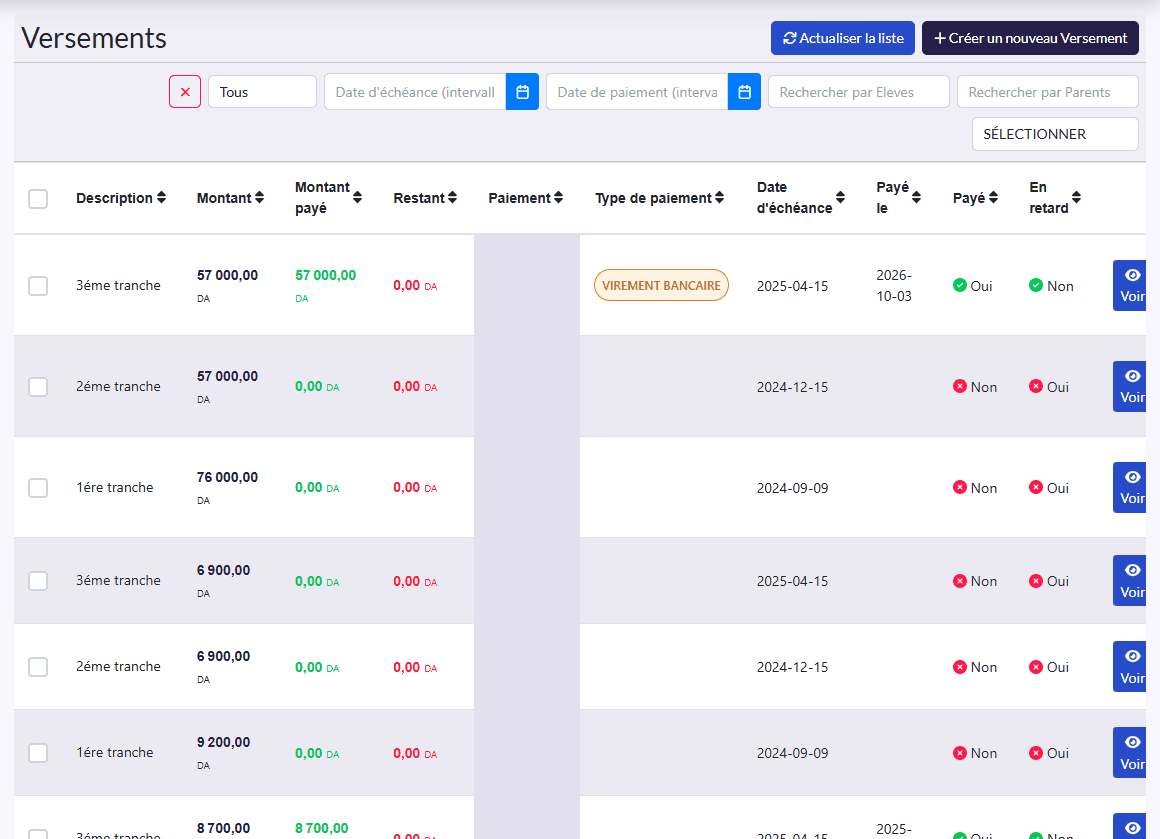
Task: Sort by the Paiement column arrows
Action: 559,198
